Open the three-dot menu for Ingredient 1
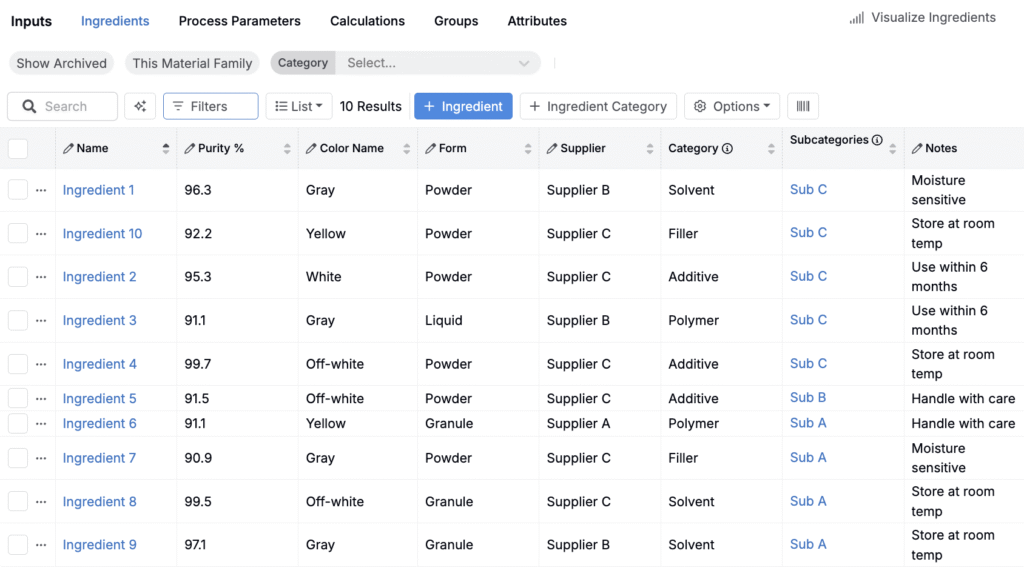 41,190
